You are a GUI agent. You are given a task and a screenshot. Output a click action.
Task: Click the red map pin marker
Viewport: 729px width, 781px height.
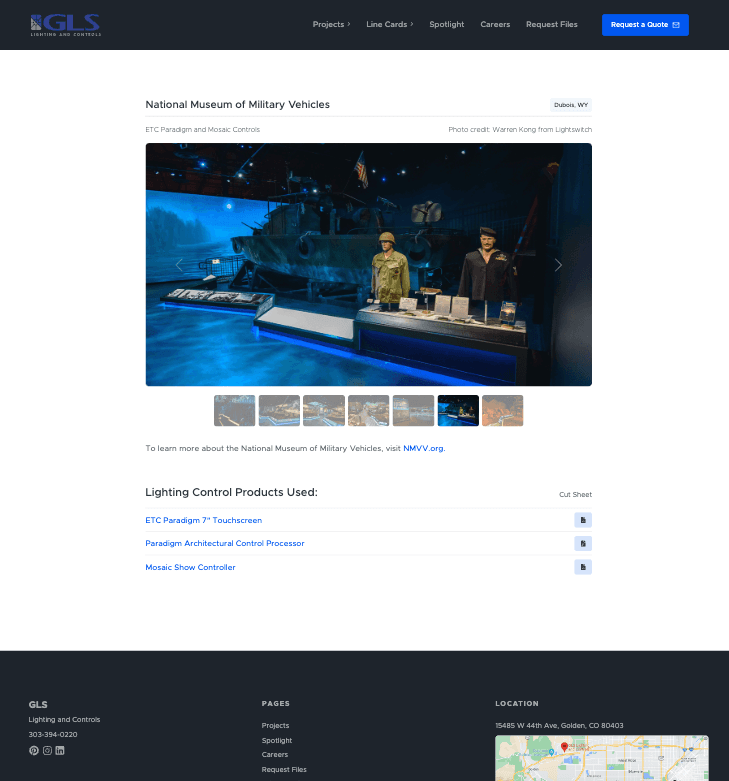coord(564,747)
